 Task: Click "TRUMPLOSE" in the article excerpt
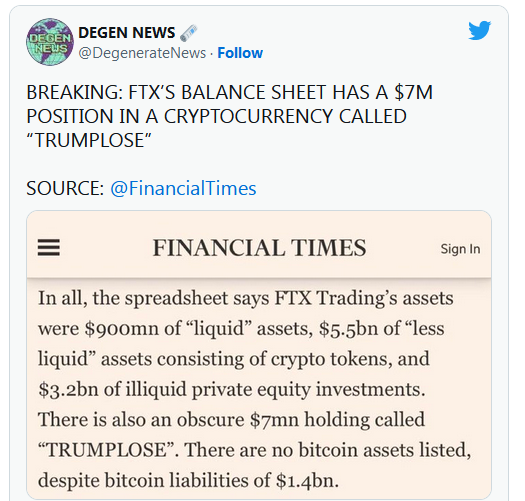pyautogui.click(x=104, y=450)
